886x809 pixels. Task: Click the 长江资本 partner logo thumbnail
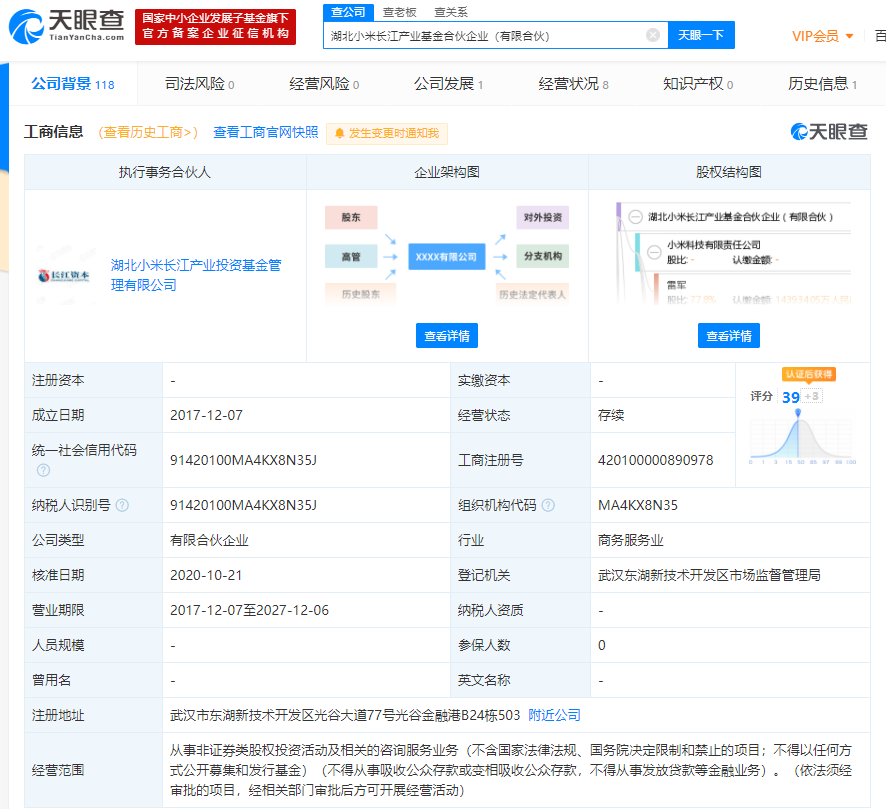click(64, 275)
